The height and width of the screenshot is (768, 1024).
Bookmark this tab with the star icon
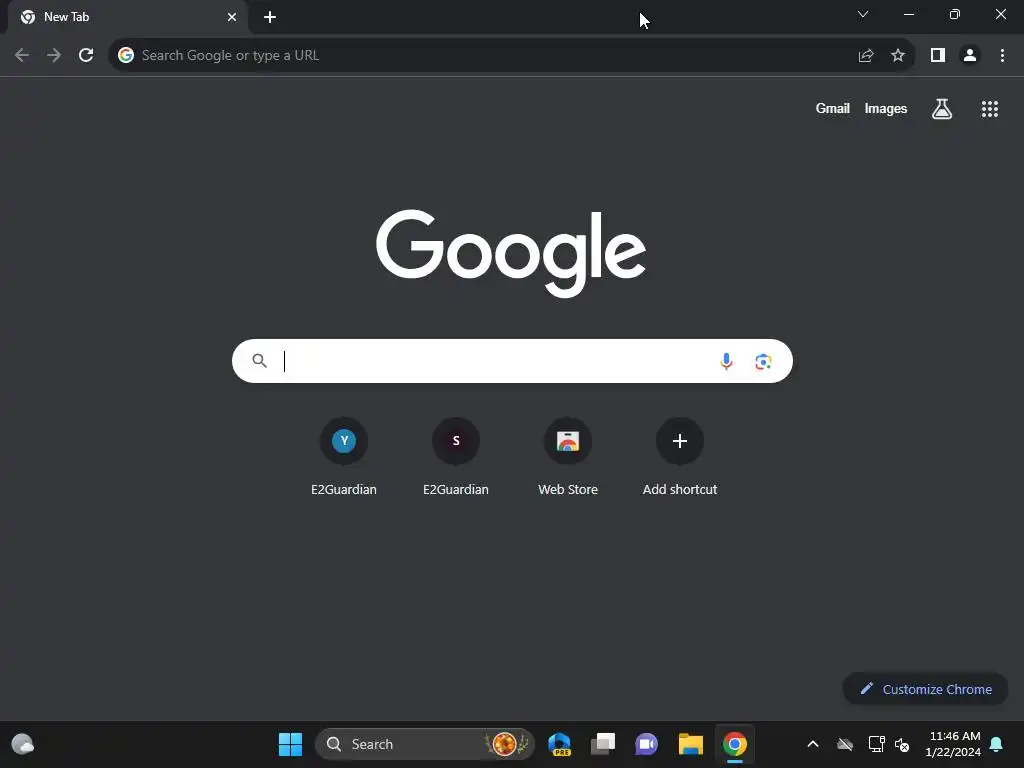pos(898,56)
